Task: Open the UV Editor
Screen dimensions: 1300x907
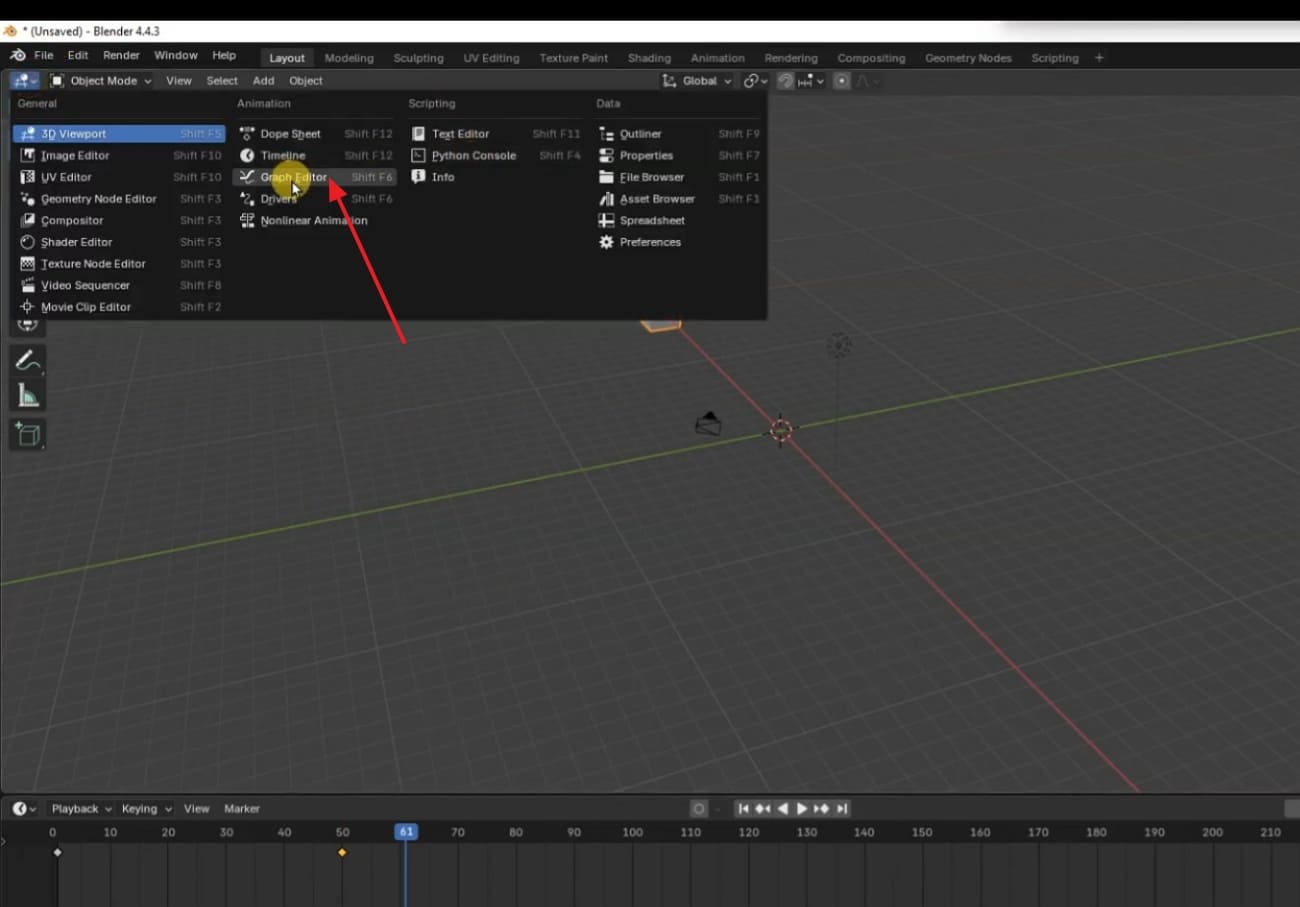Action: click(119, 177)
